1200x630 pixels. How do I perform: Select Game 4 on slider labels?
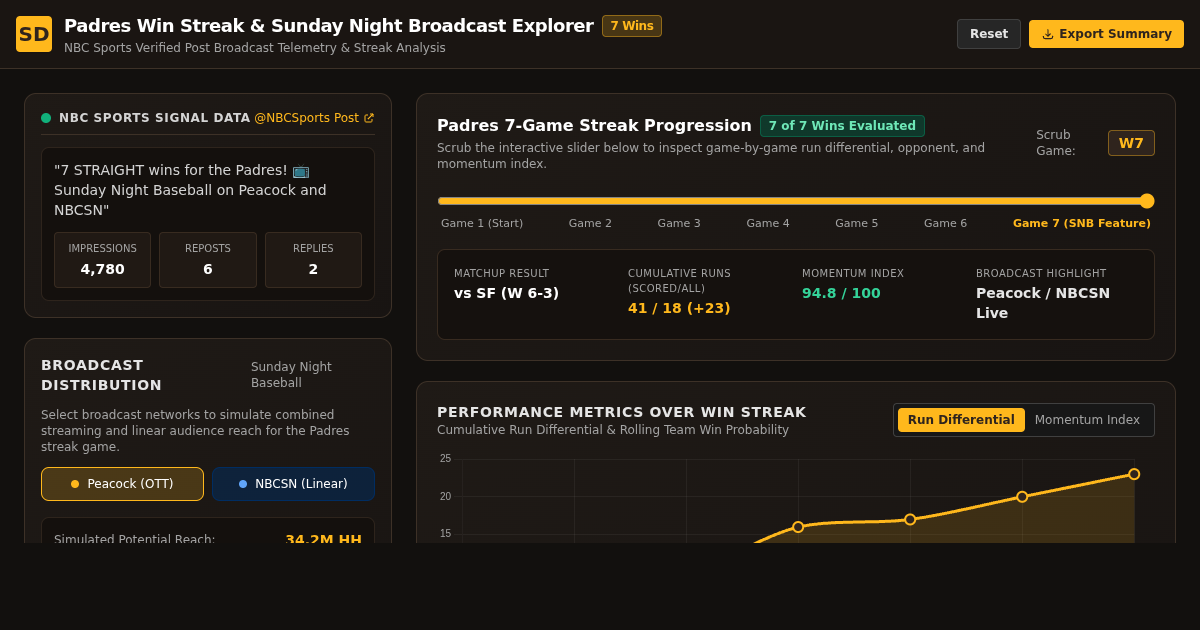[768, 223]
